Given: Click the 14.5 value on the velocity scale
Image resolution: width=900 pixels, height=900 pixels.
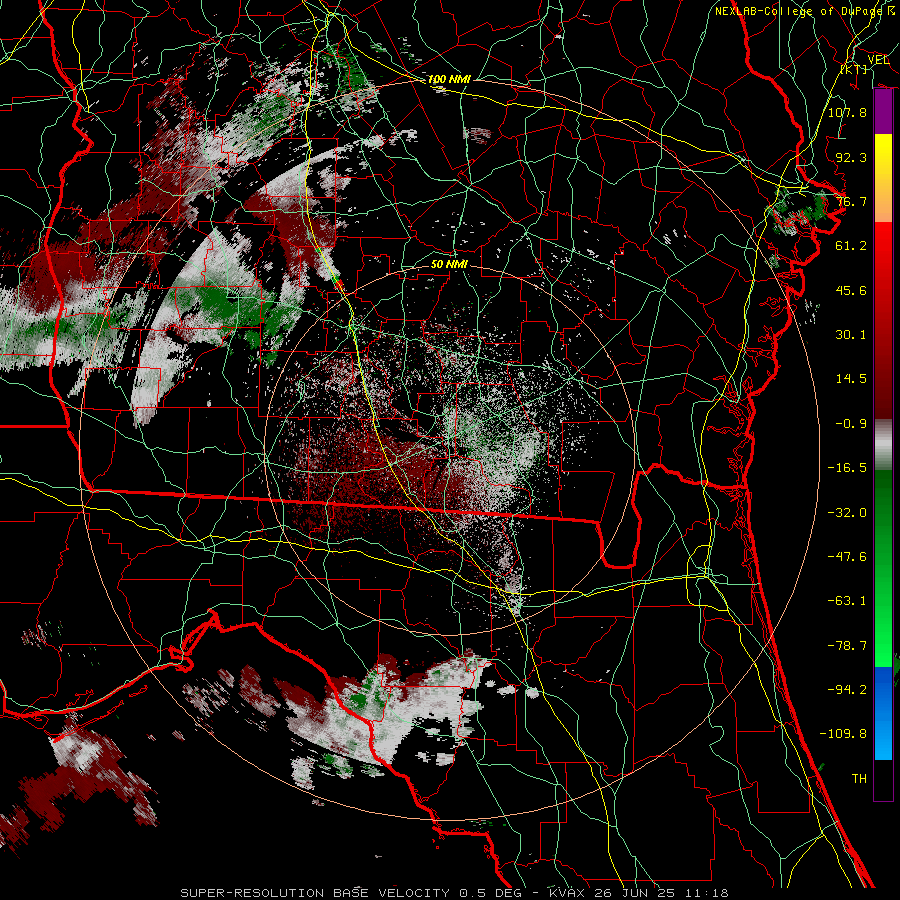Looking at the screenshot, I should coord(851,379).
